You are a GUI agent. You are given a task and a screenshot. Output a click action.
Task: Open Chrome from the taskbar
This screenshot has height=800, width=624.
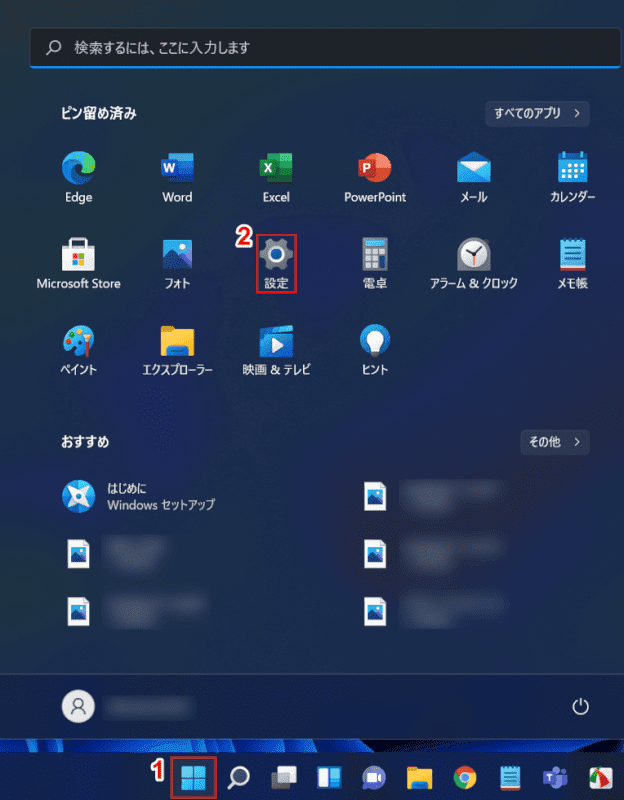(x=464, y=777)
